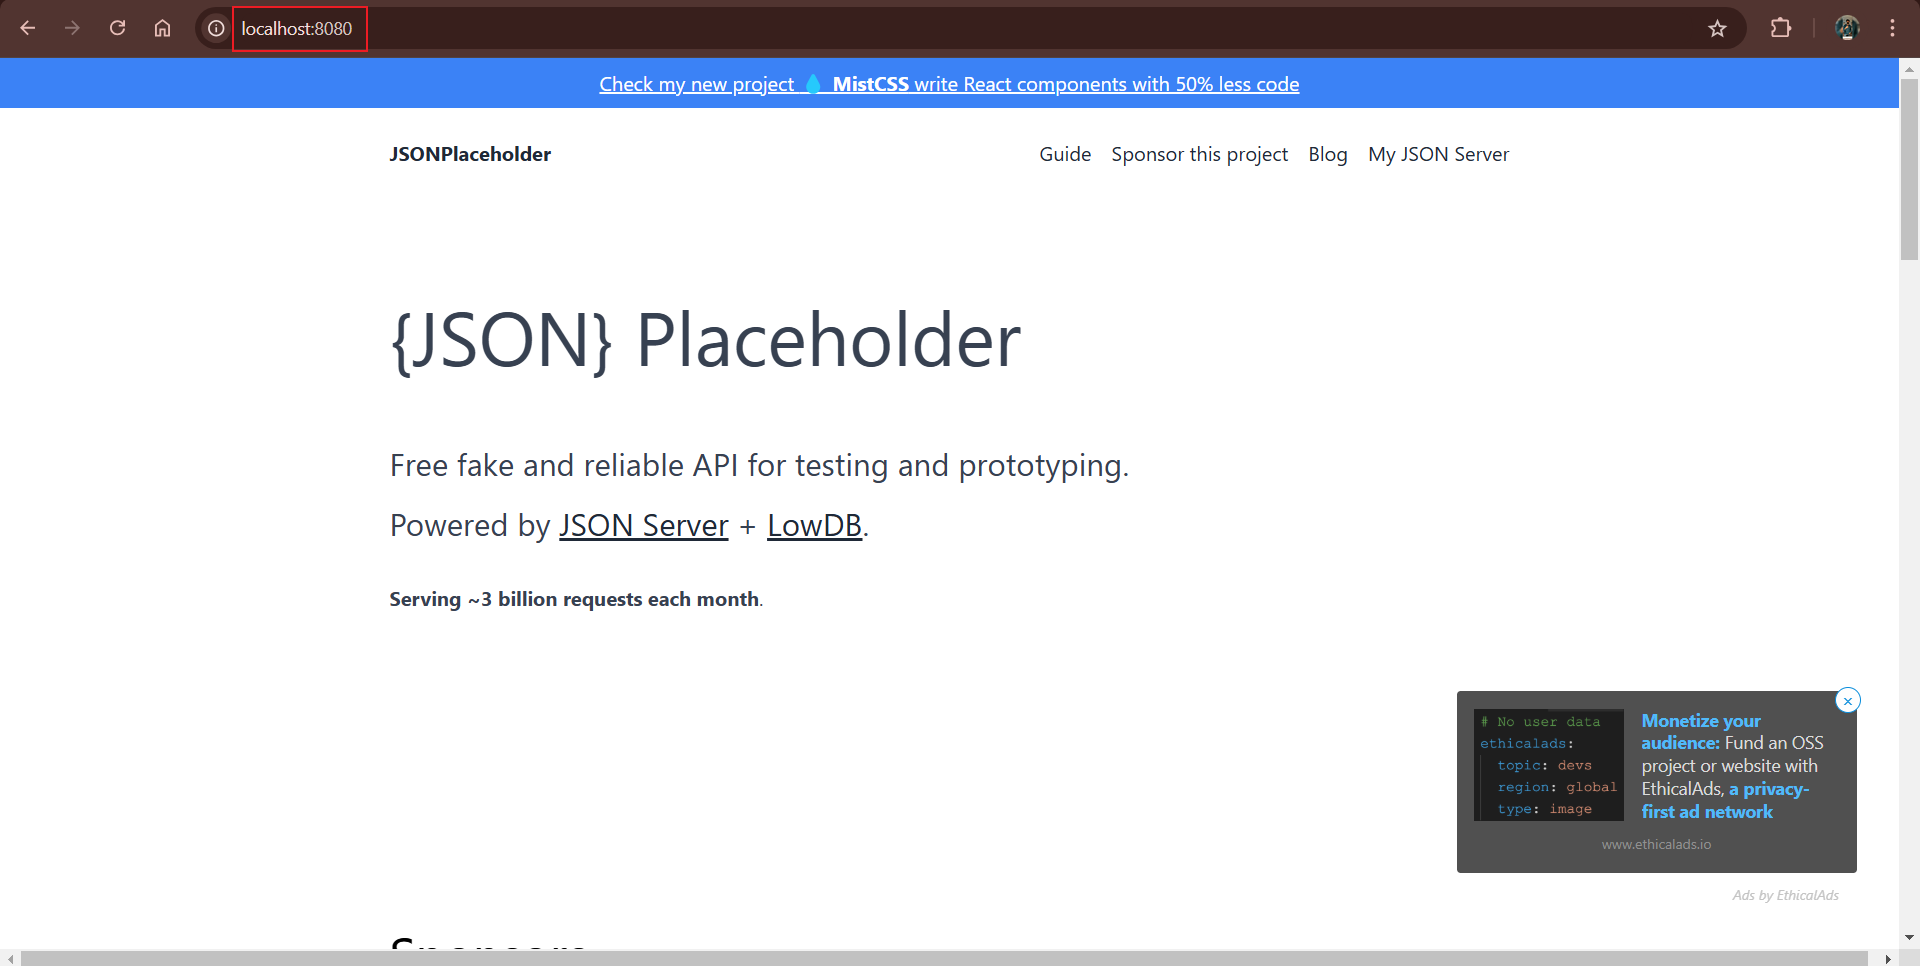Open the Blog navigation link
Viewport: 1920px width, 966px height.
(x=1328, y=154)
